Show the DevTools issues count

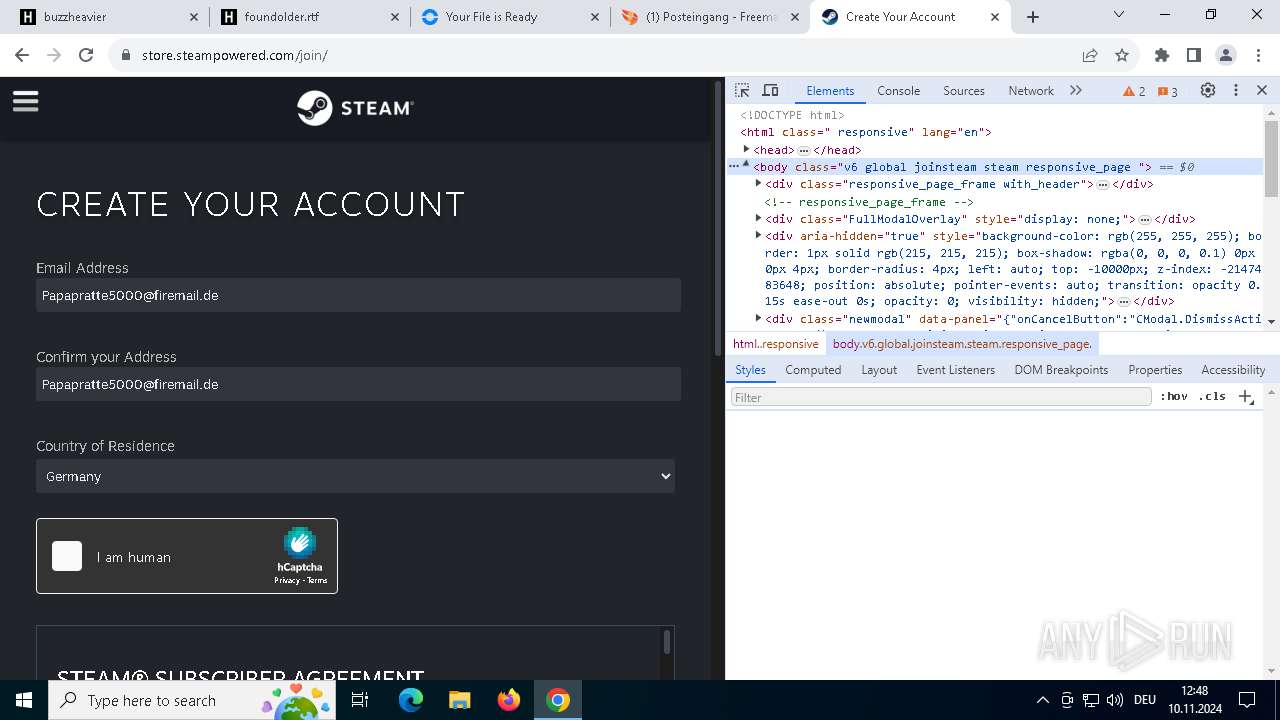[1168, 91]
